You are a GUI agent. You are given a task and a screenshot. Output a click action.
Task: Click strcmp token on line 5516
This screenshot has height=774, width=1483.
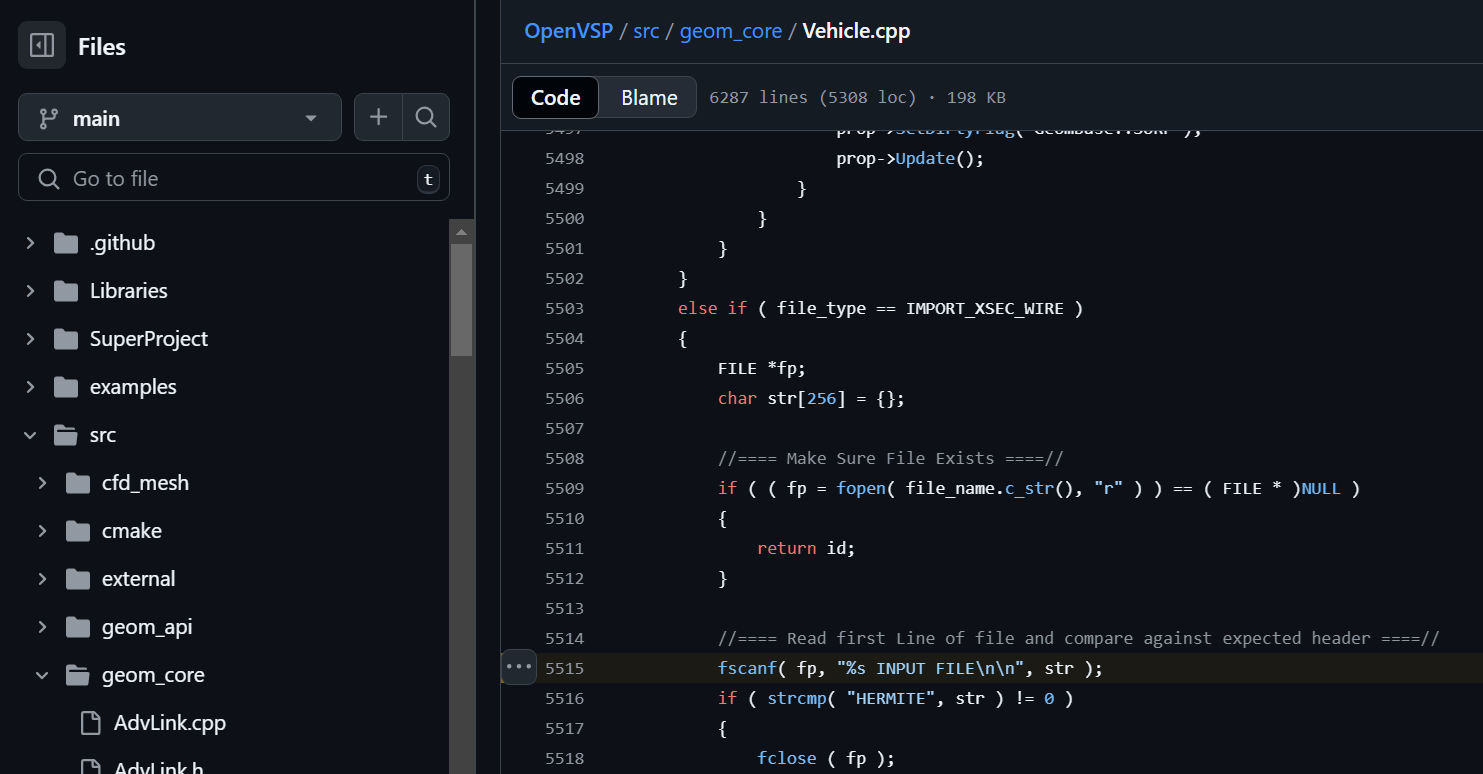(797, 698)
